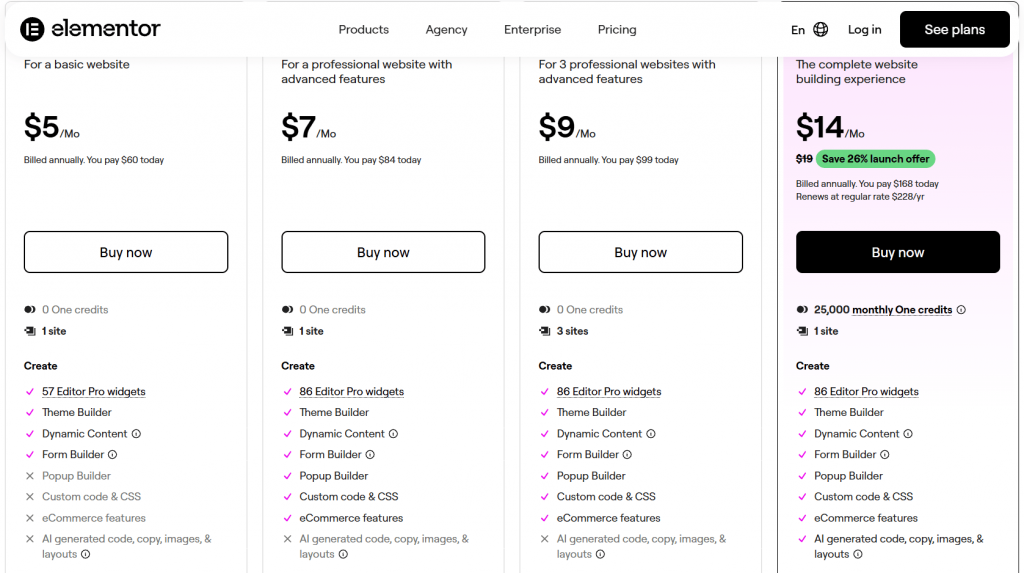Open the Enterprise navigation item
This screenshot has width=1024, height=573.
(x=532, y=29)
